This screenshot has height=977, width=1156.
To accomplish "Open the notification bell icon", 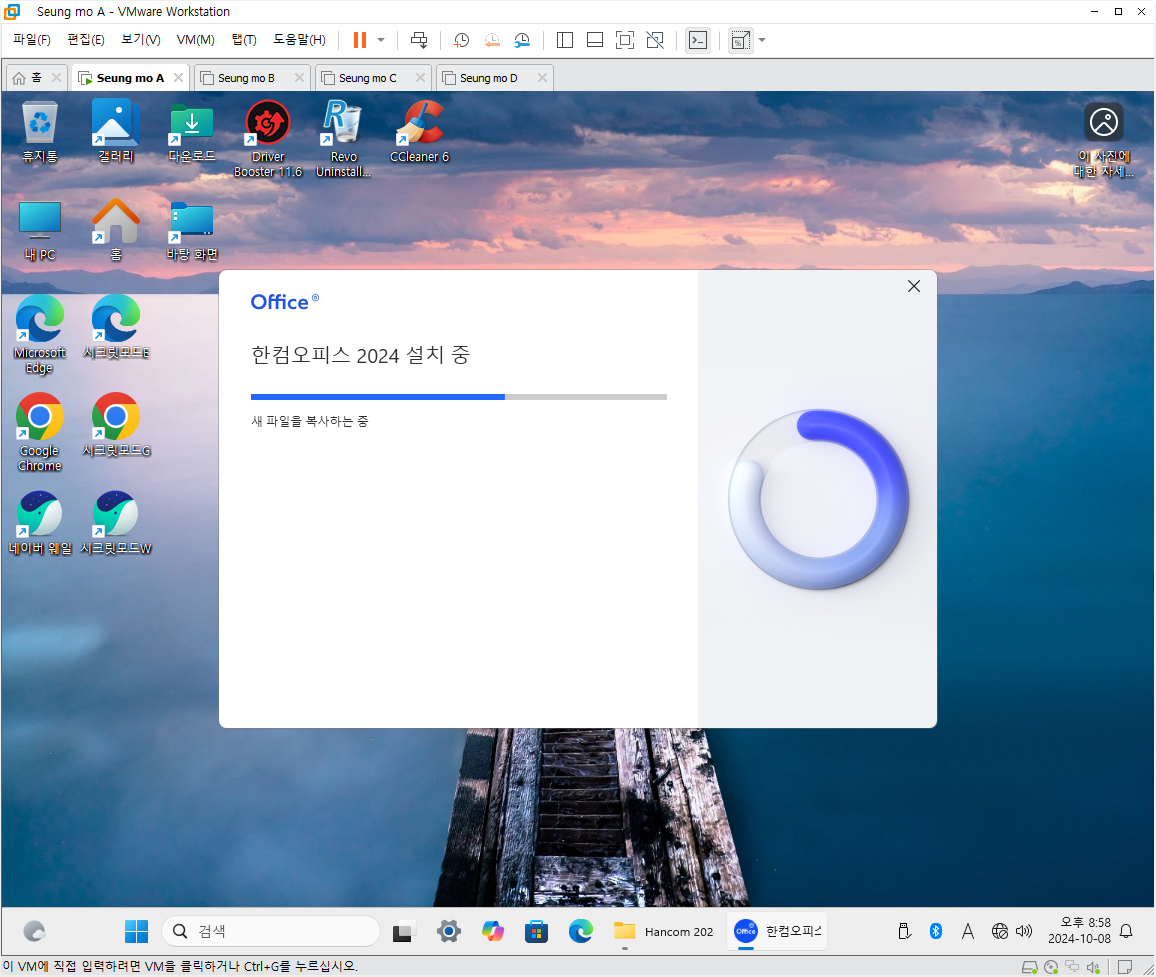I will [x=1126, y=931].
